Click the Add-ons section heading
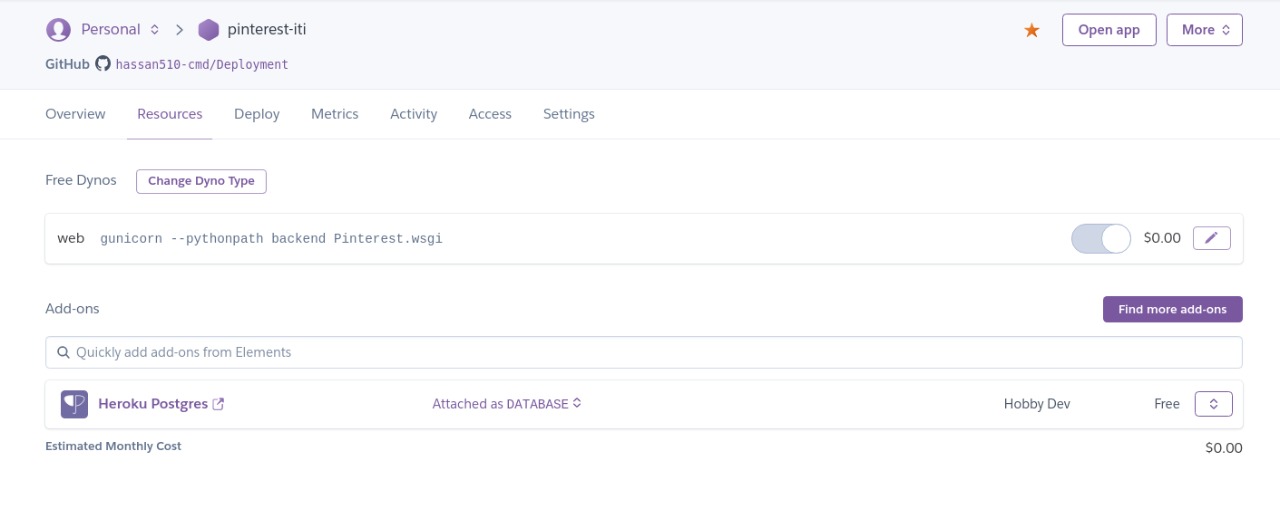The image size is (1280, 509). click(x=72, y=308)
